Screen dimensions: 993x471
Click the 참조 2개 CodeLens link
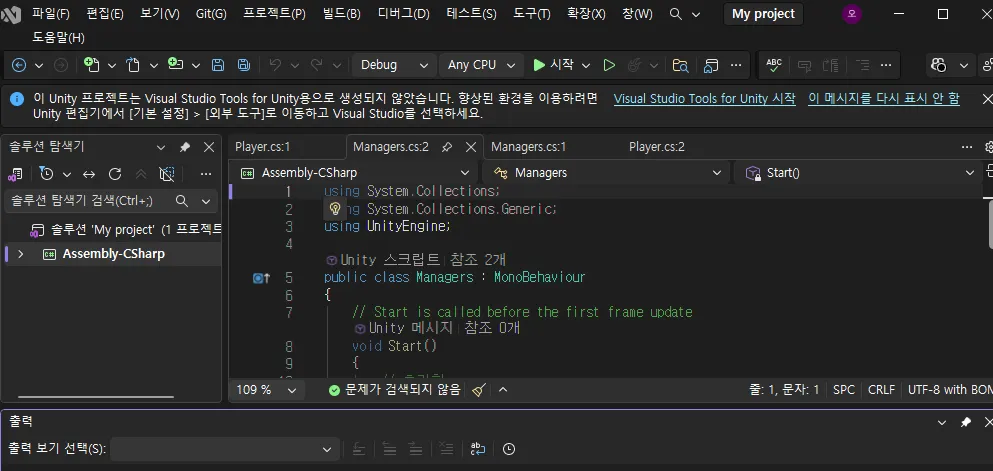click(x=478, y=260)
